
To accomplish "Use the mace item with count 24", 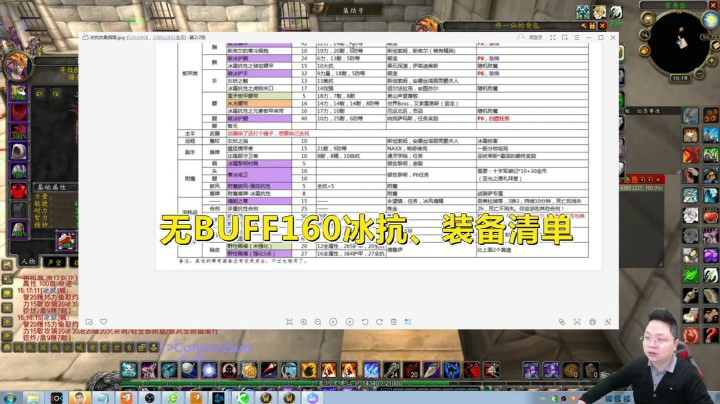I will pos(391,370).
